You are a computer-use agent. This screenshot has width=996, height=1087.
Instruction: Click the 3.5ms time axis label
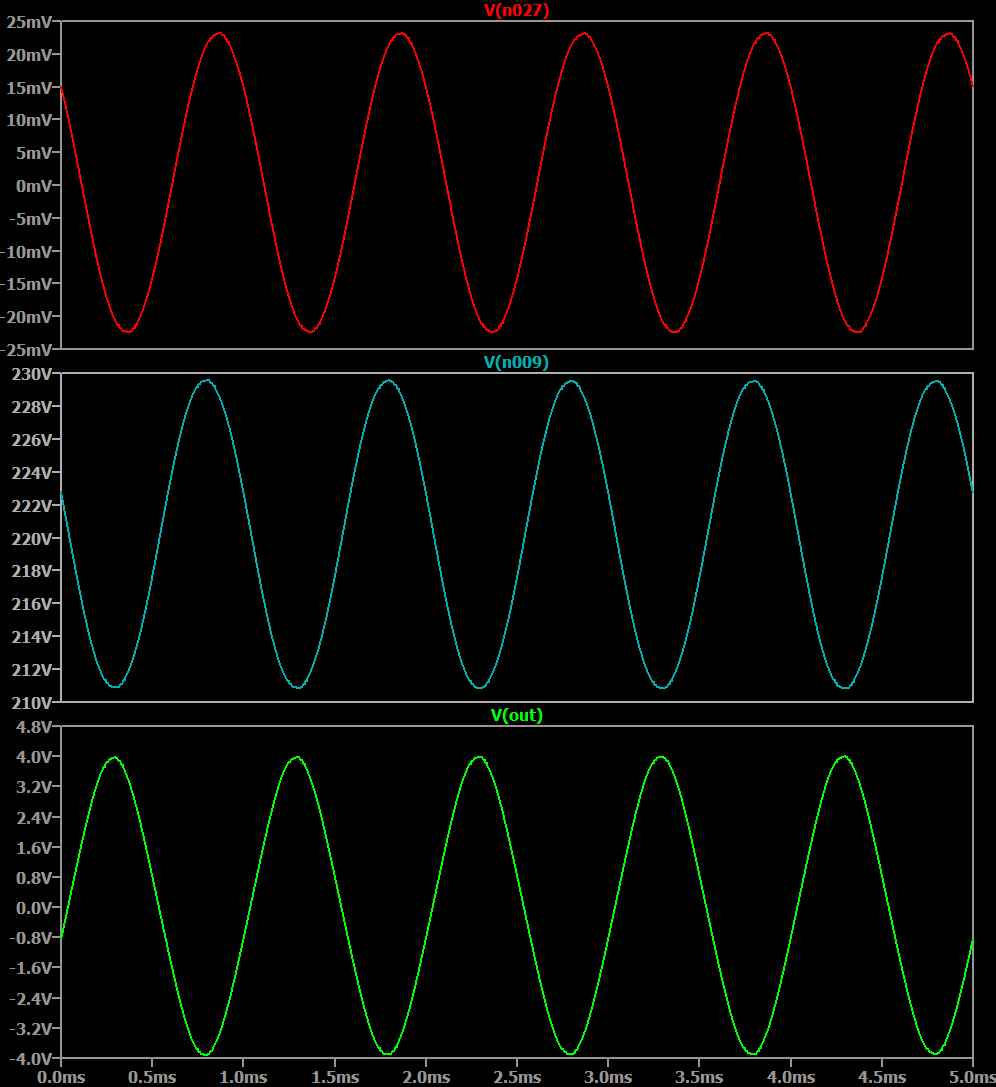[x=699, y=1078]
